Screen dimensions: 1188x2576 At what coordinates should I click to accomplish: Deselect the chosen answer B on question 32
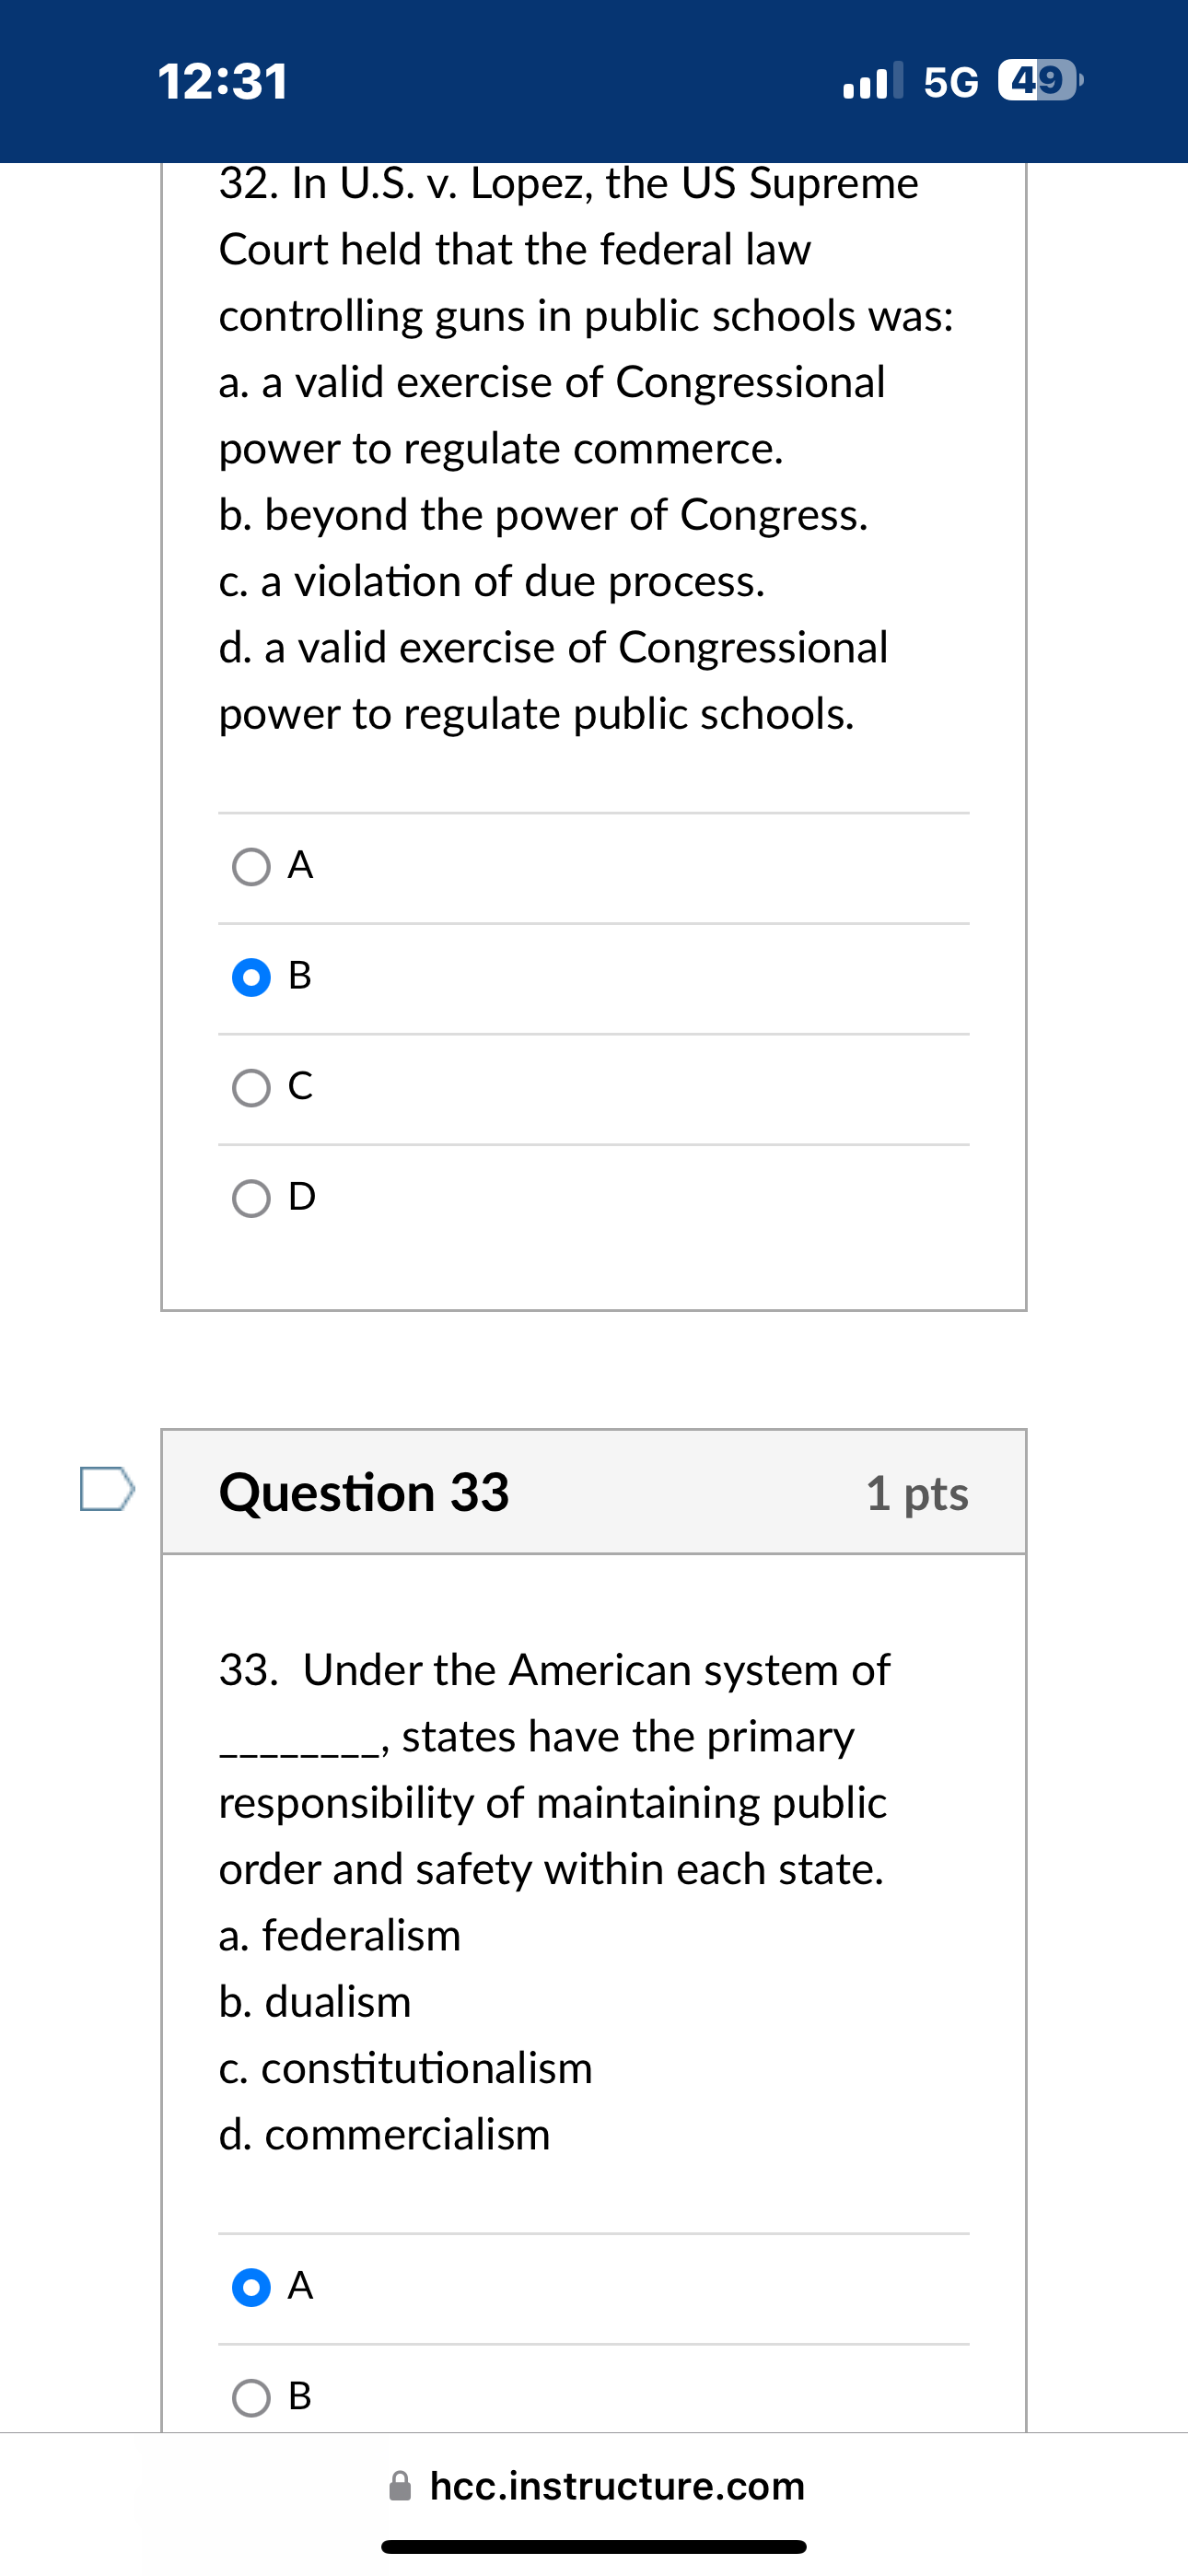pyautogui.click(x=251, y=977)
